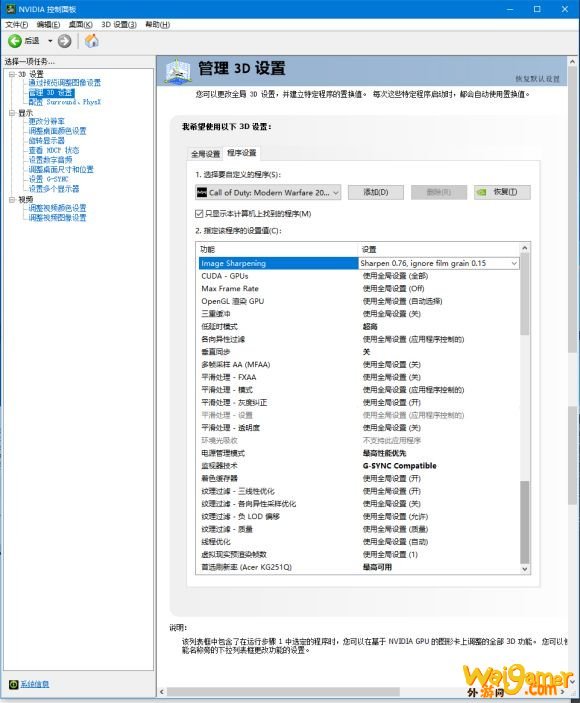This screenshot has width=580, height=703.
Task: Select 首选刷新率 (Acer KG251Q) row
Action: pyautogui.click(x=359, y=567)
